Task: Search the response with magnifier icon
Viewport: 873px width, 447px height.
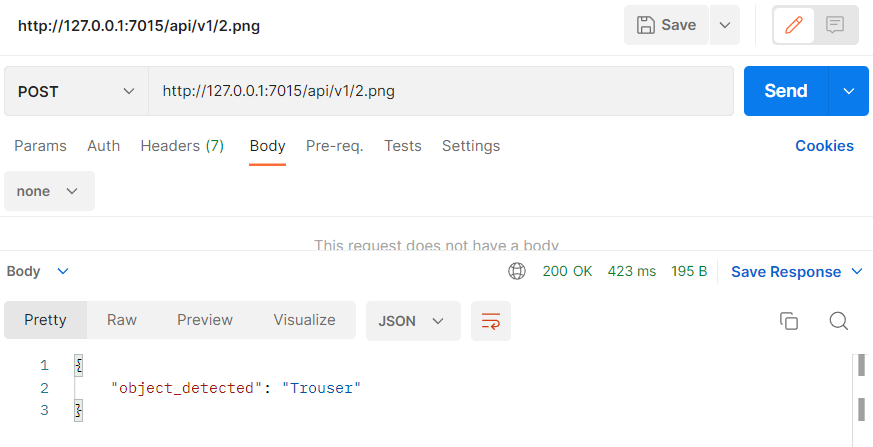Action: click(x=839, y=321)
